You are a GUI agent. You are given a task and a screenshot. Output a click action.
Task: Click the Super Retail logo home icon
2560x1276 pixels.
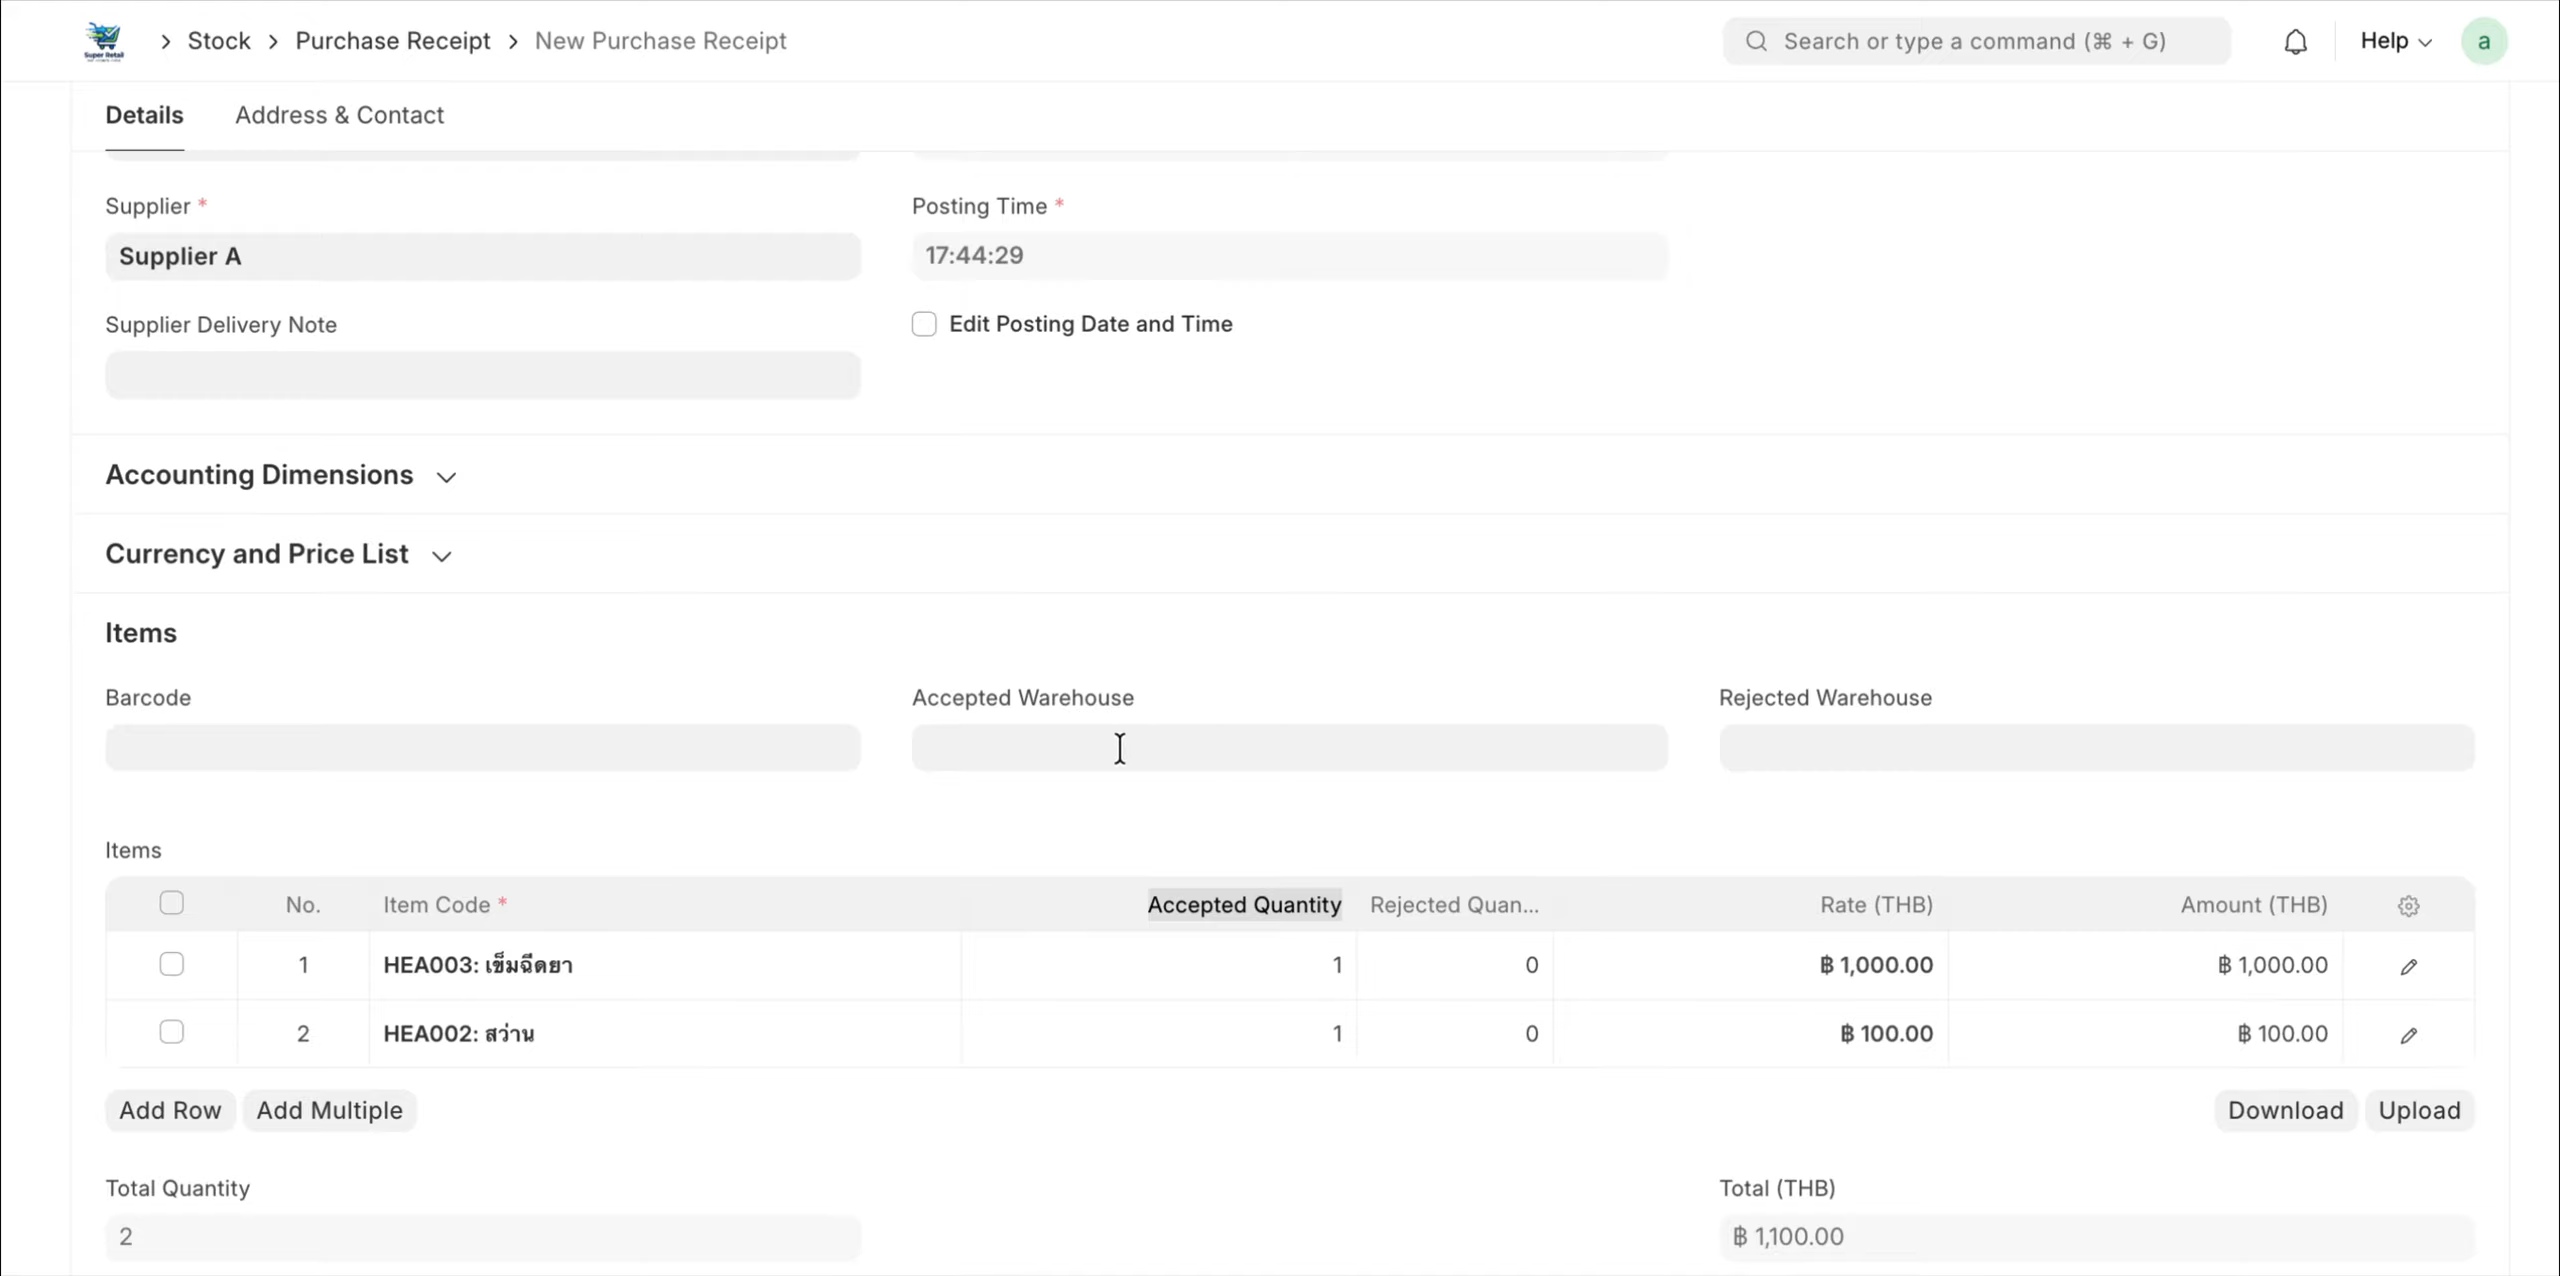104,41
